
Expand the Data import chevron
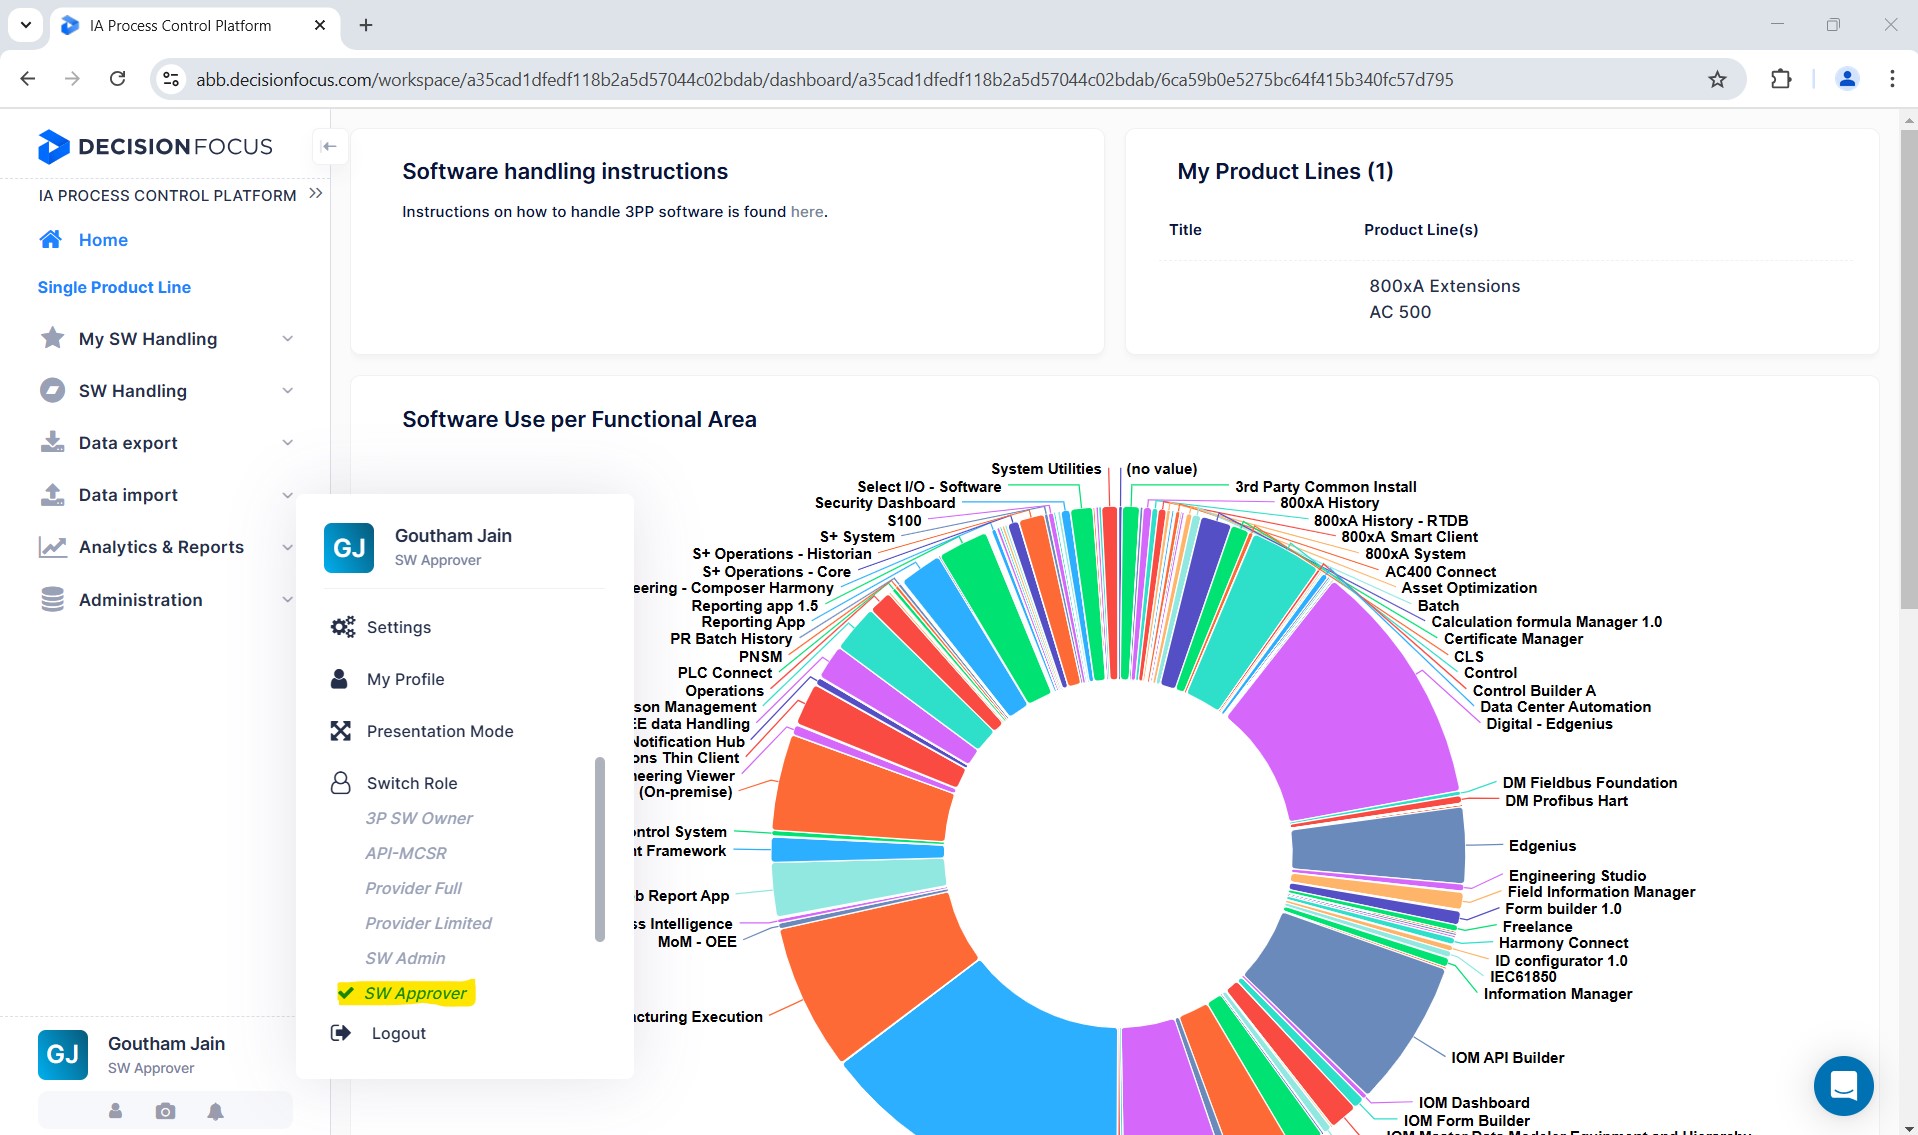(x=288, y=495)
